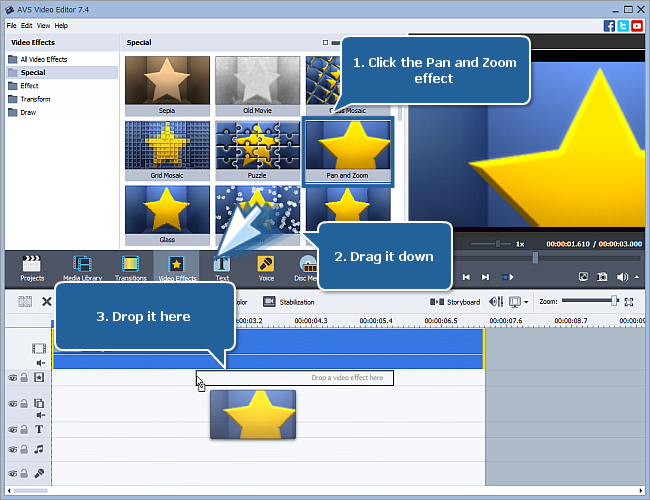Mute the preview volume speaker

point(622,277)
